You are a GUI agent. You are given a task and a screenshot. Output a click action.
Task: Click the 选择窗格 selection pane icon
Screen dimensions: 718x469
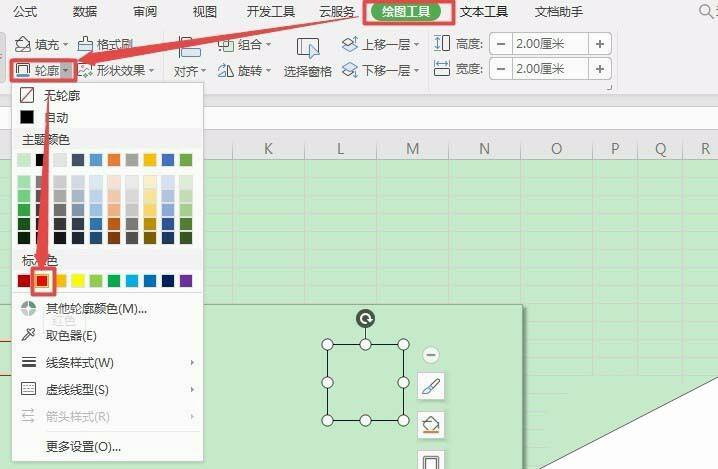pos(308,48)
